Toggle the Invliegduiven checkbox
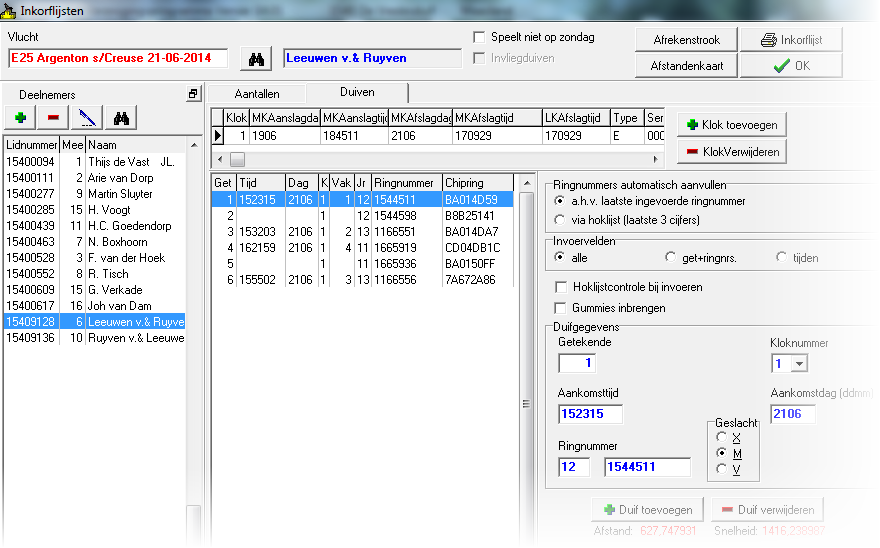The width and height of the screenshot is (880, 548). point(479,58)
